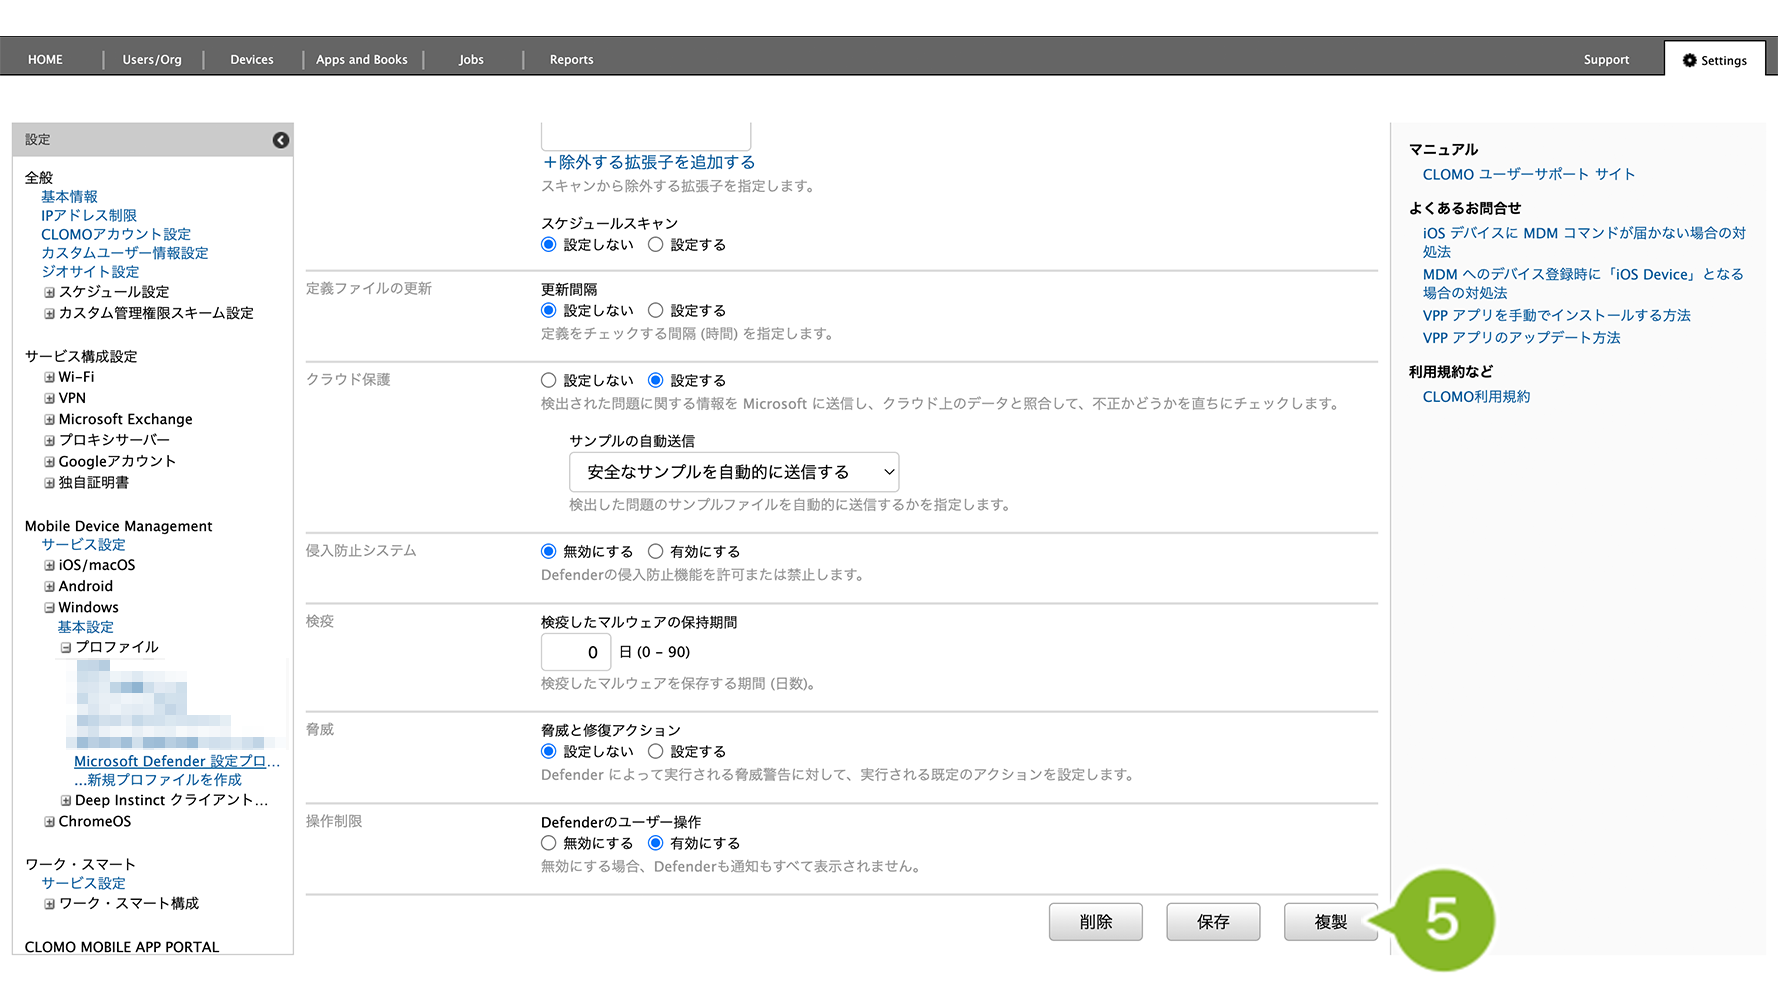Open サンプルの自動送信 dropdown
The height and width of the screenshot is (1000, 1778).
pos(733,472)
